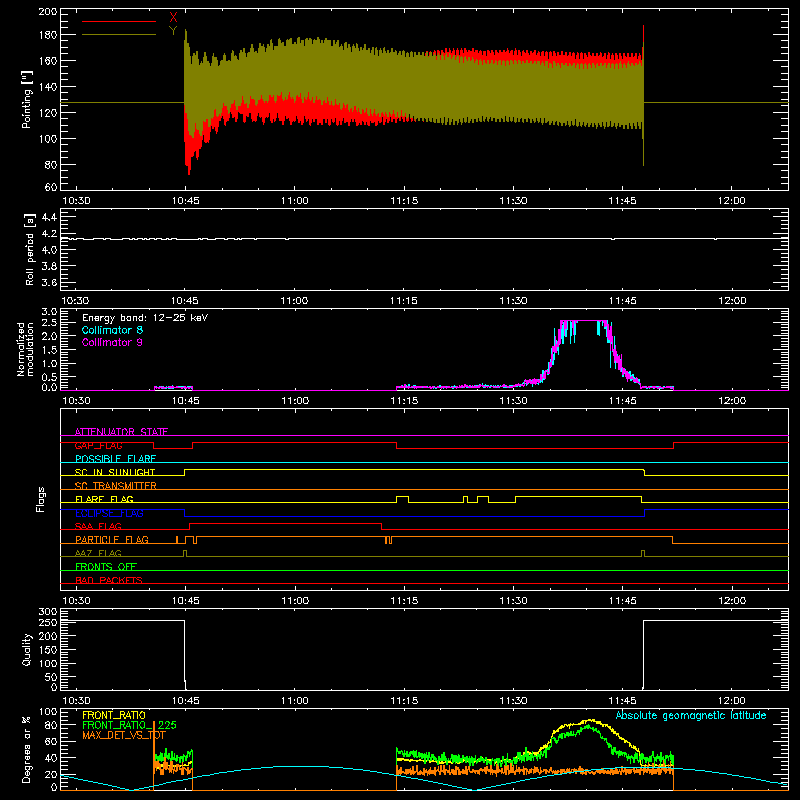The image size is (800, 800).
Task: Click the 'Degrees or %' axis title
Action: (27, 749)
